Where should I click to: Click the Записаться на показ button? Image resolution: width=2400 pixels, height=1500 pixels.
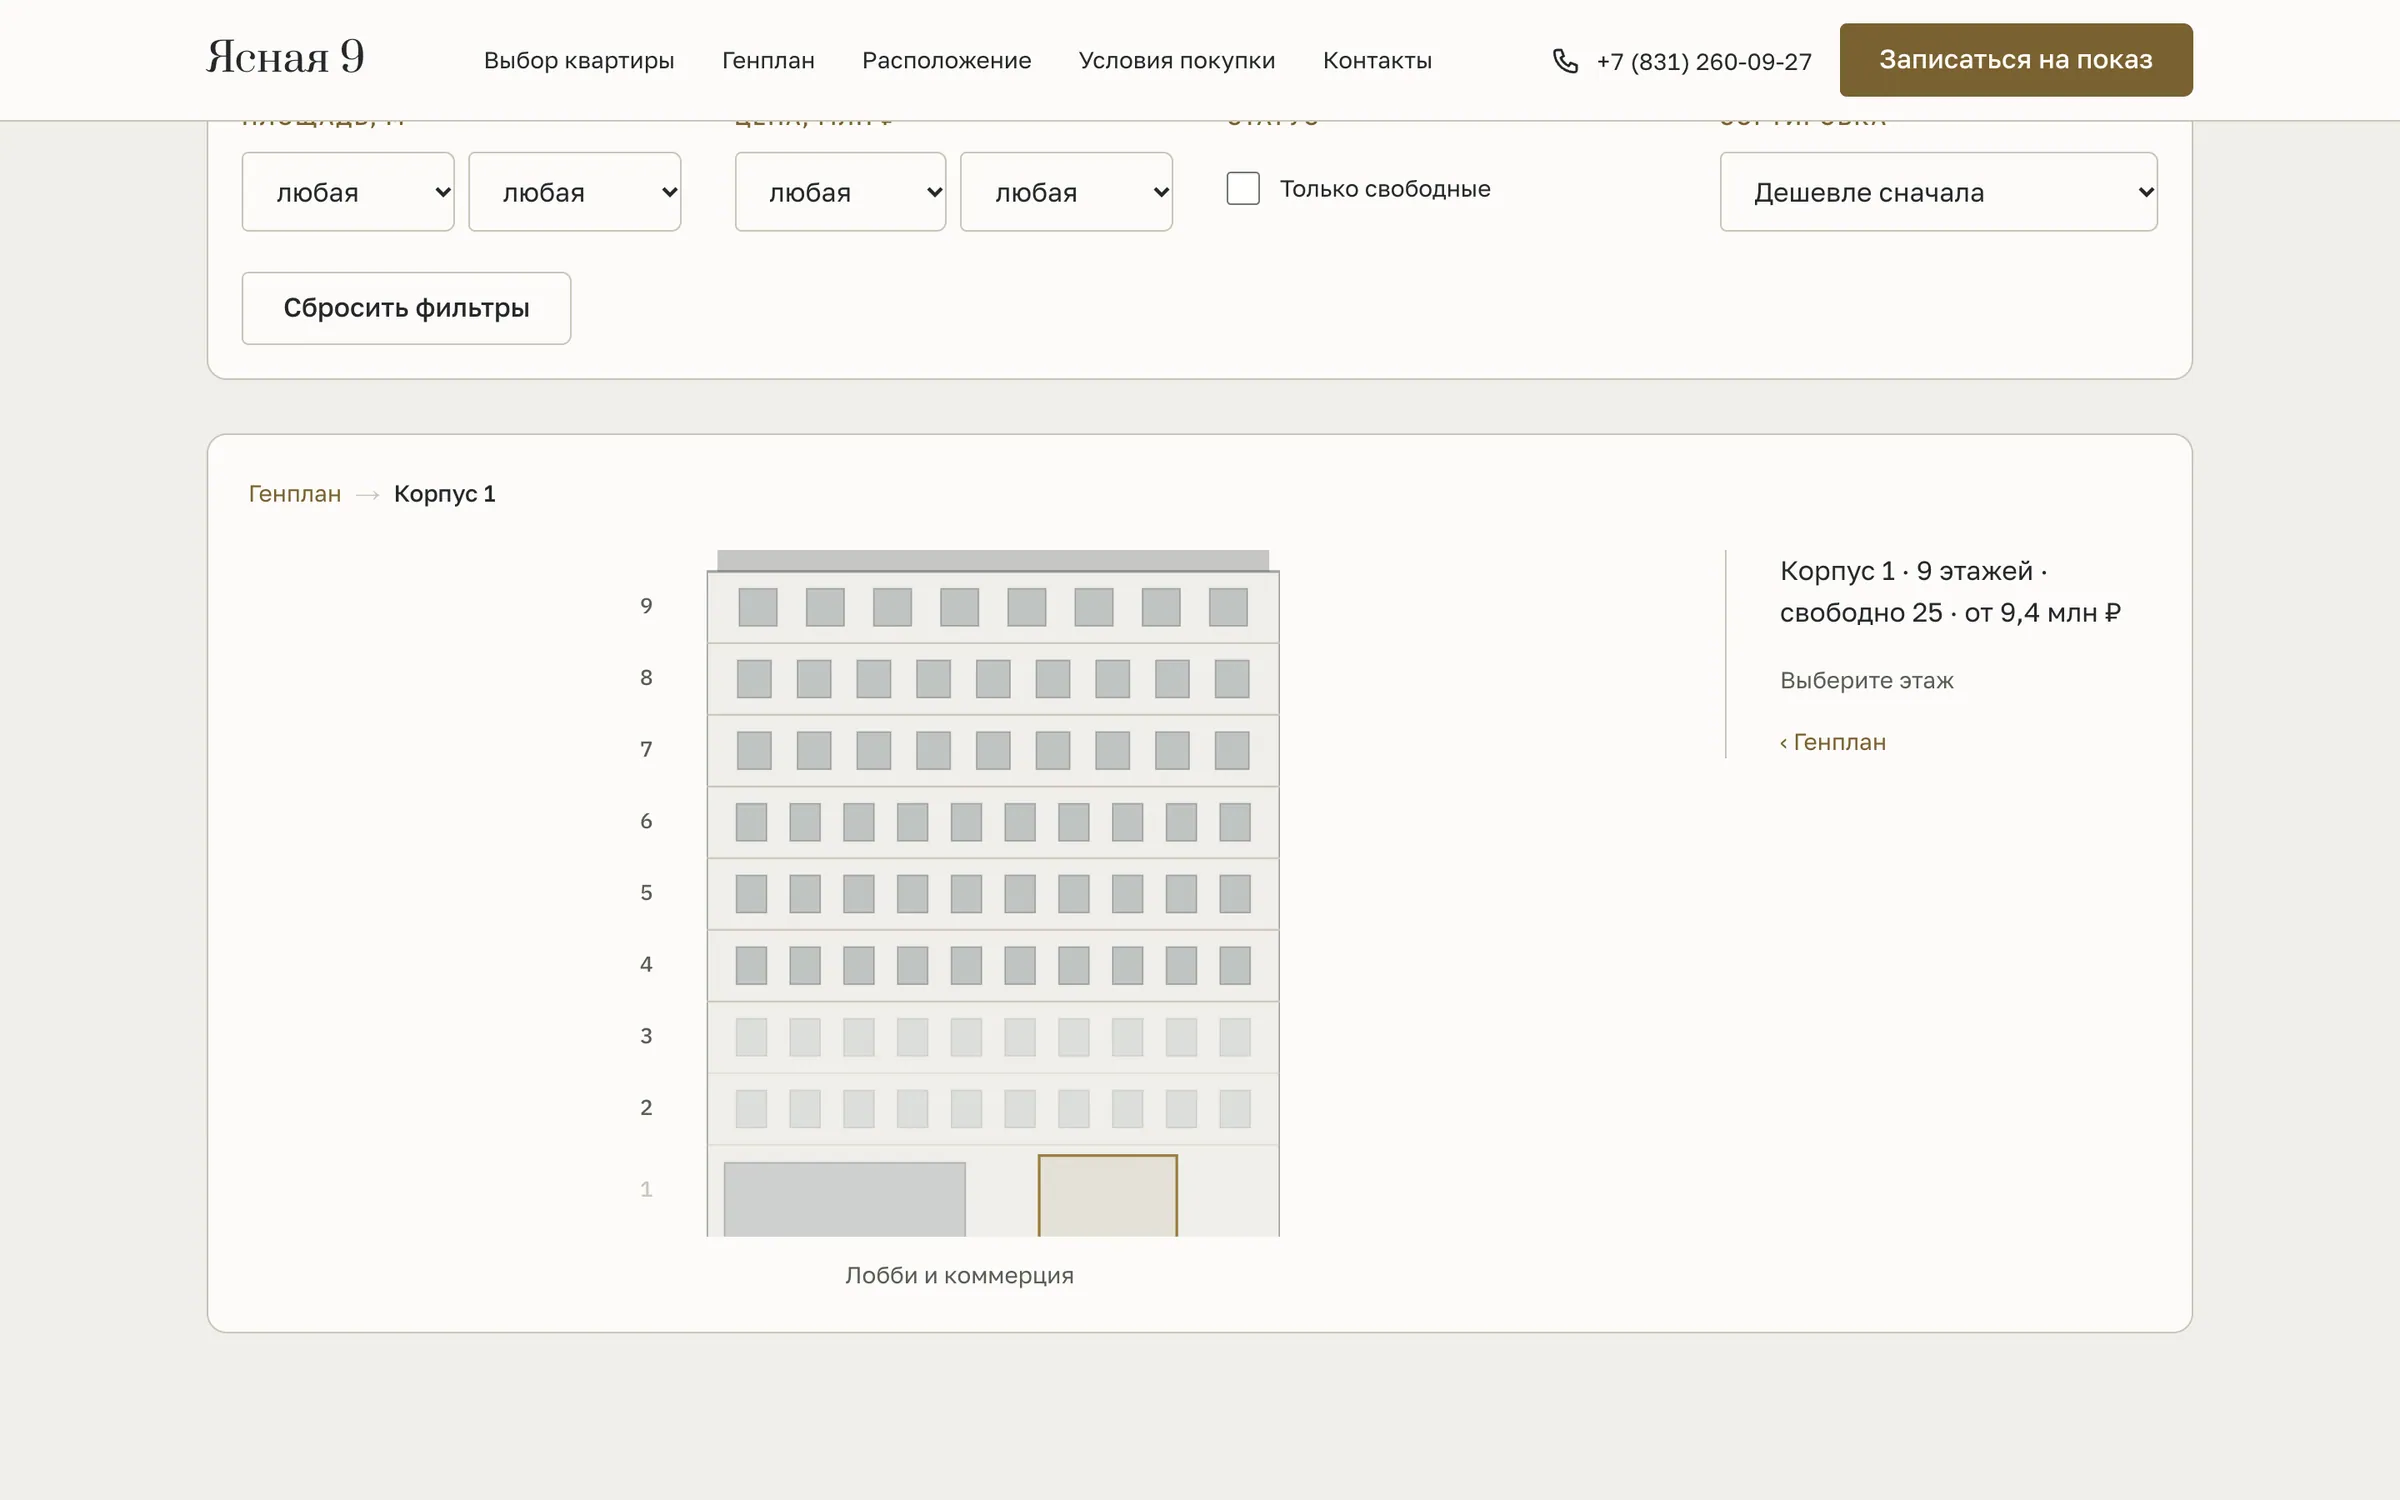(2016, 60)
